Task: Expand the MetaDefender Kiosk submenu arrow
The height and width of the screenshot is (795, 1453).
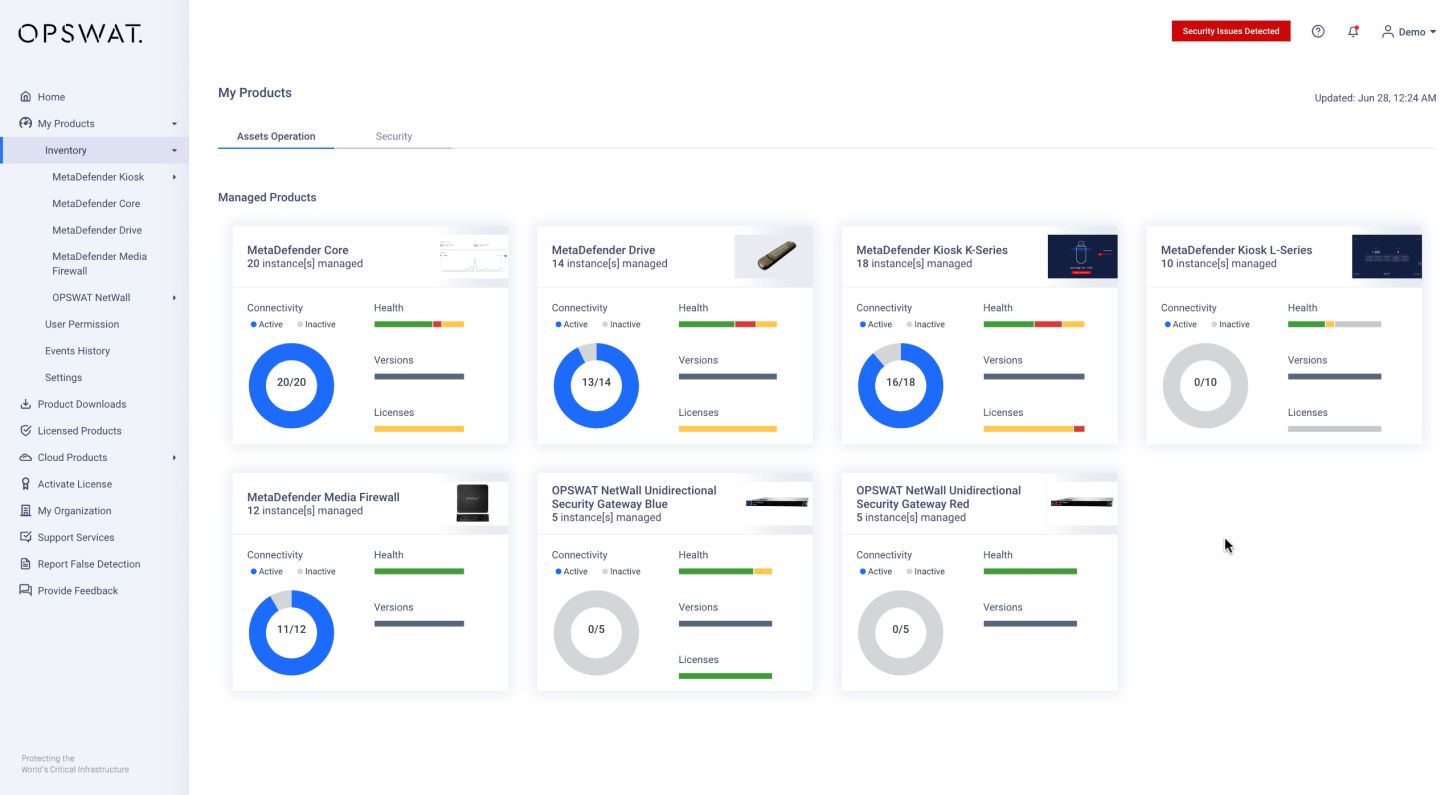Action: [174, 177]
